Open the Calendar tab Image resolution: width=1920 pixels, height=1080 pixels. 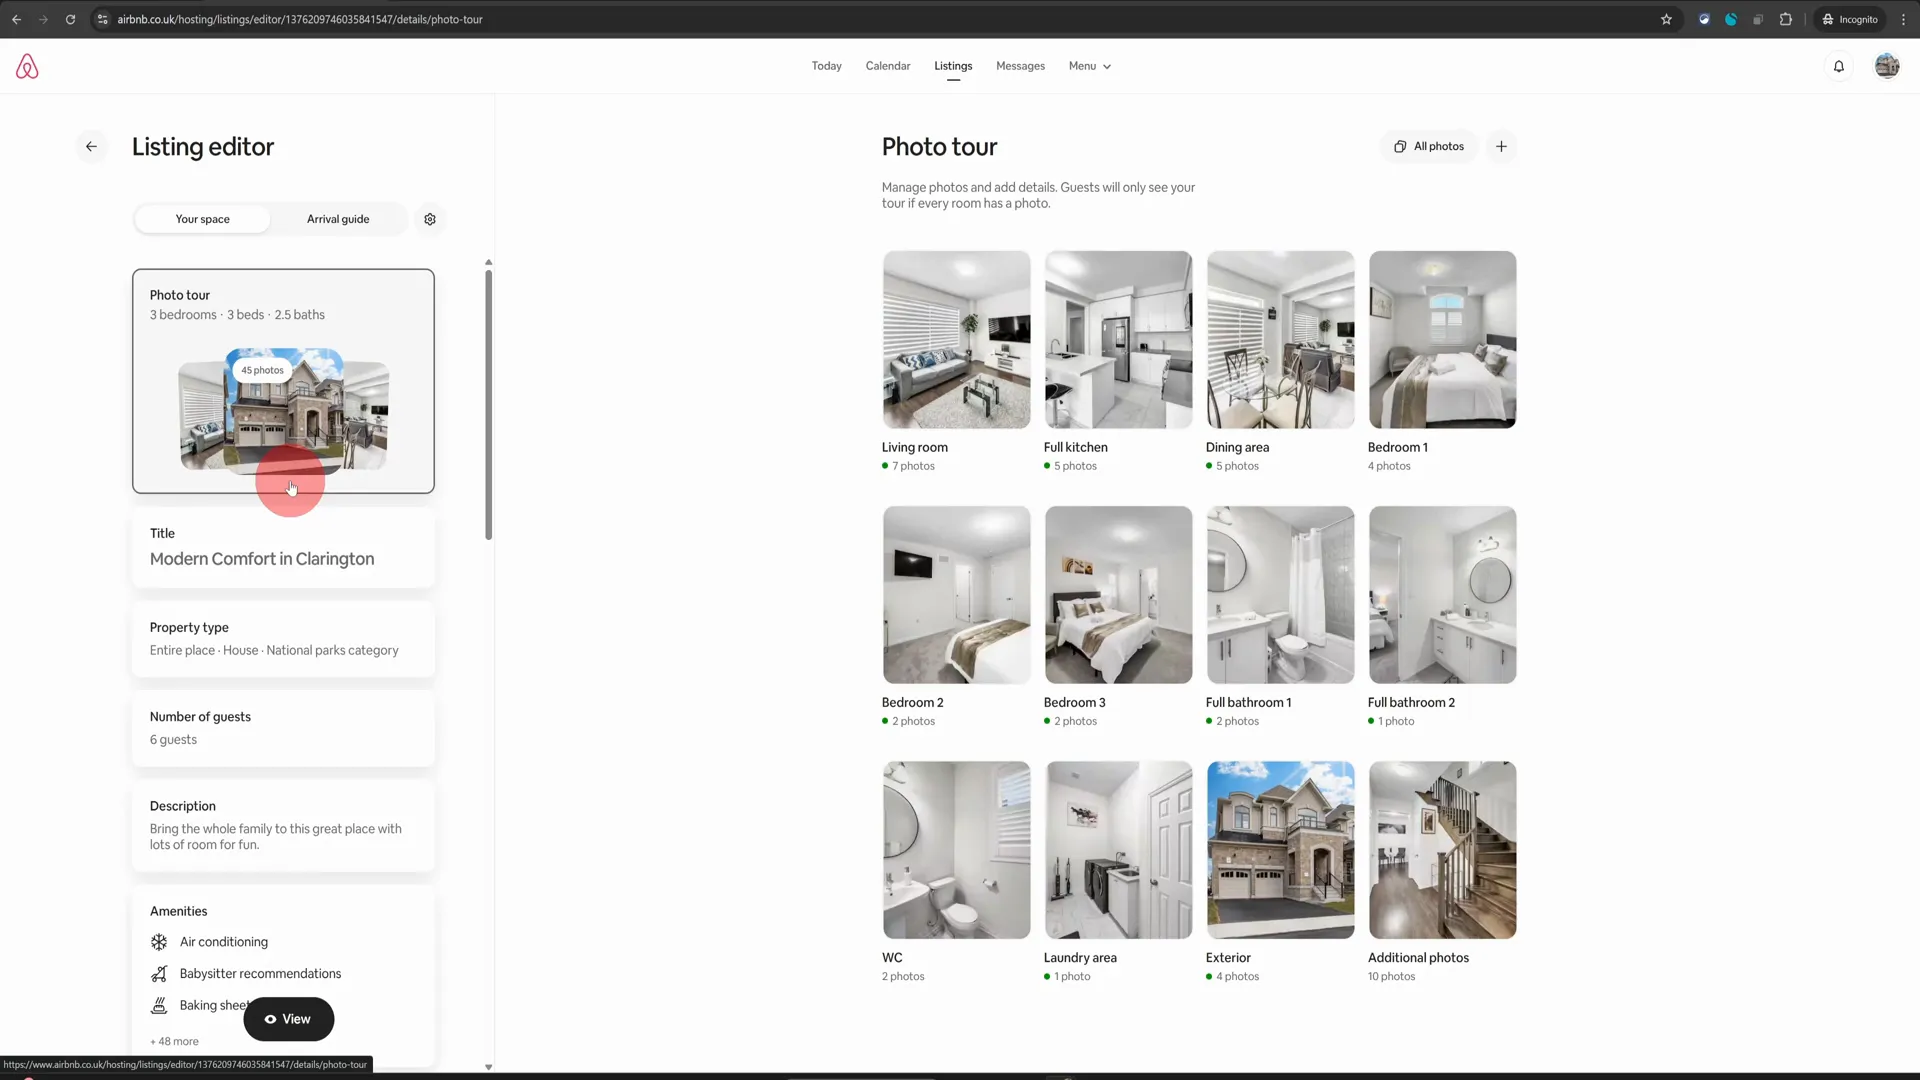(x=888, y=66)
